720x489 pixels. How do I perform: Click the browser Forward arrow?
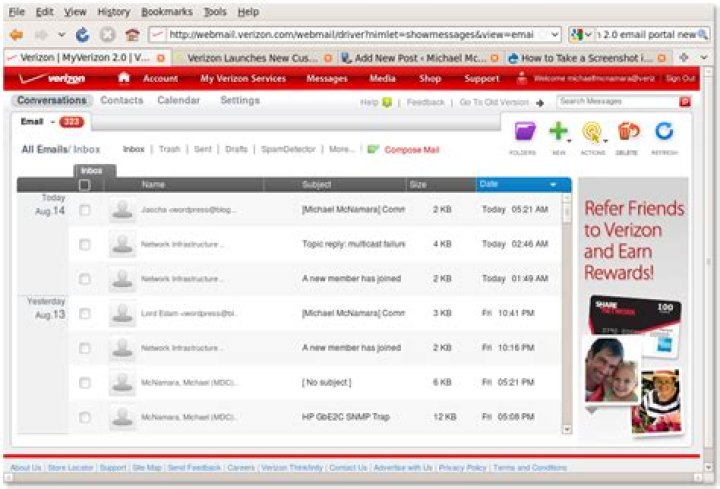(x=41, y=35)
